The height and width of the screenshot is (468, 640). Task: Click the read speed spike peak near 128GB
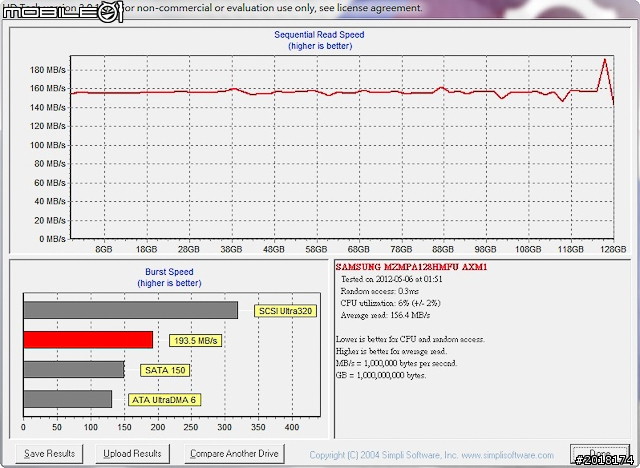[604, 60]
